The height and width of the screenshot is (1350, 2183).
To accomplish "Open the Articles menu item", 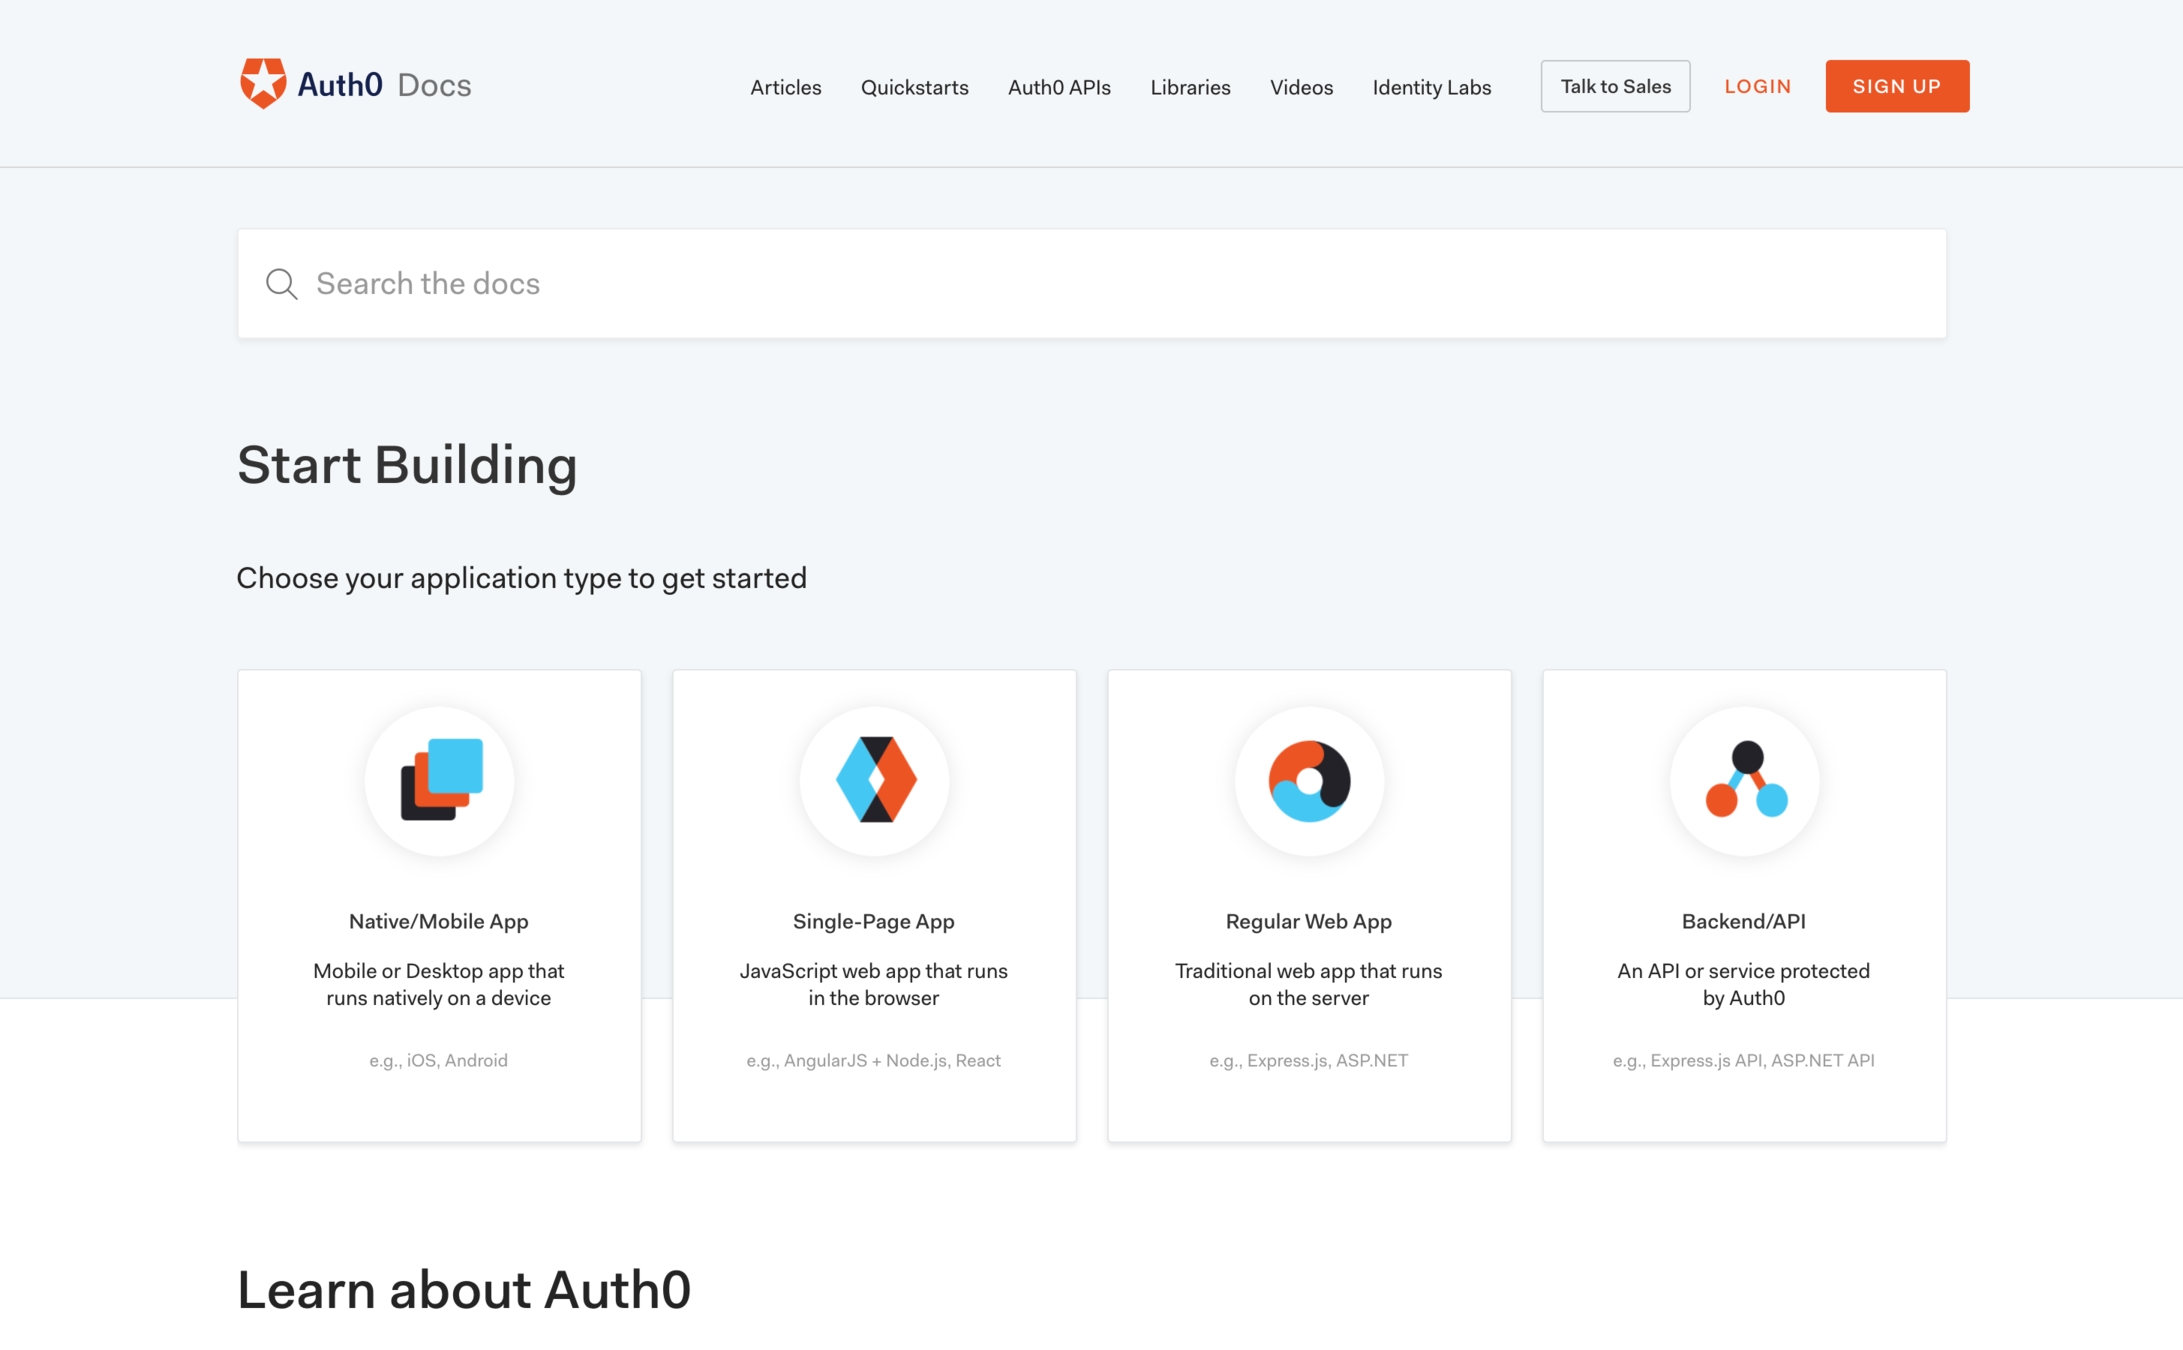I will 786,87.
